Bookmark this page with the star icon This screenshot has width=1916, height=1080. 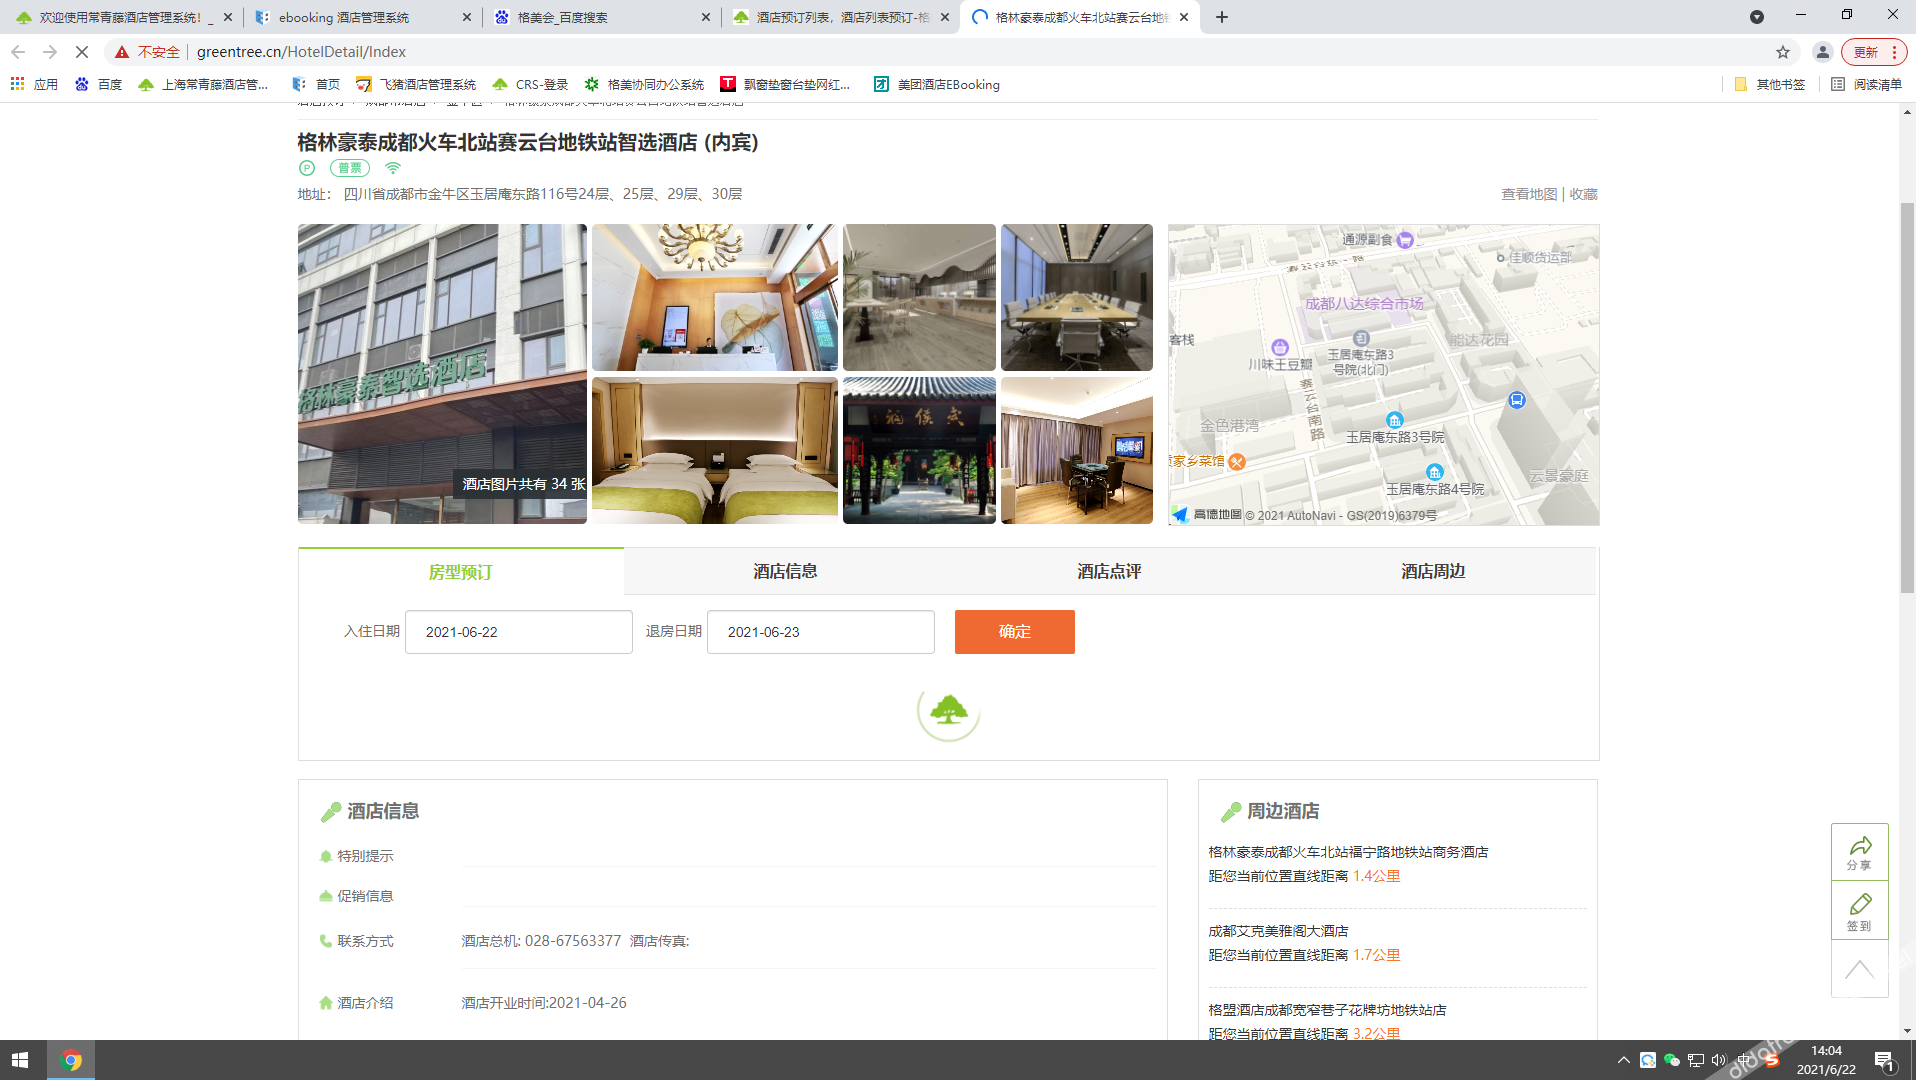coord(1783,52)
